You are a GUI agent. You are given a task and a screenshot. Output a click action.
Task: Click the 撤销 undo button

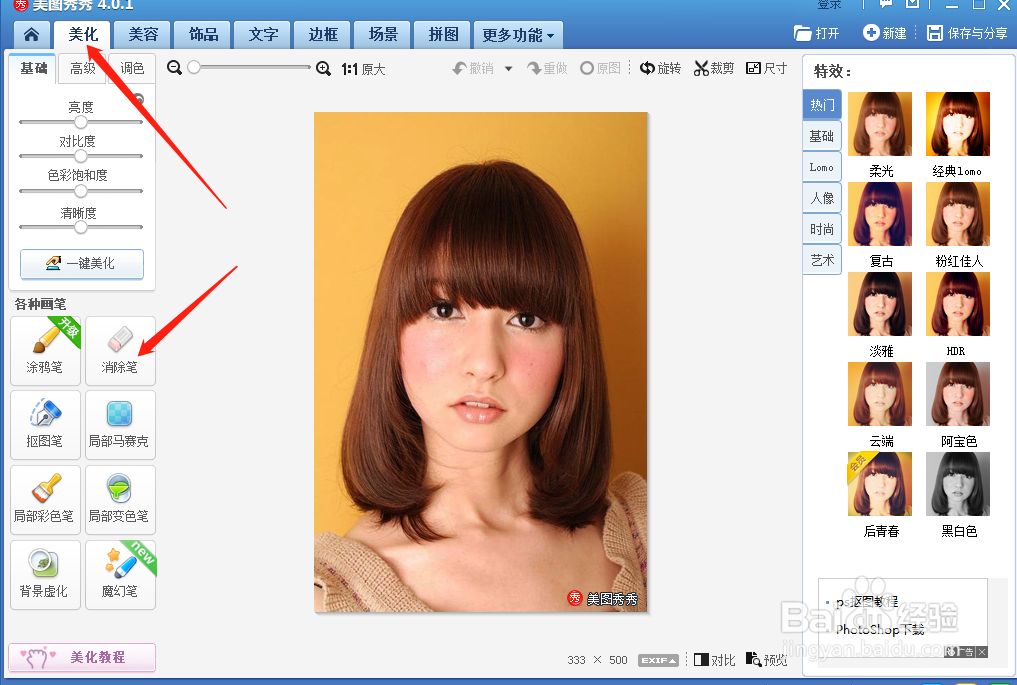click(473, 68)
